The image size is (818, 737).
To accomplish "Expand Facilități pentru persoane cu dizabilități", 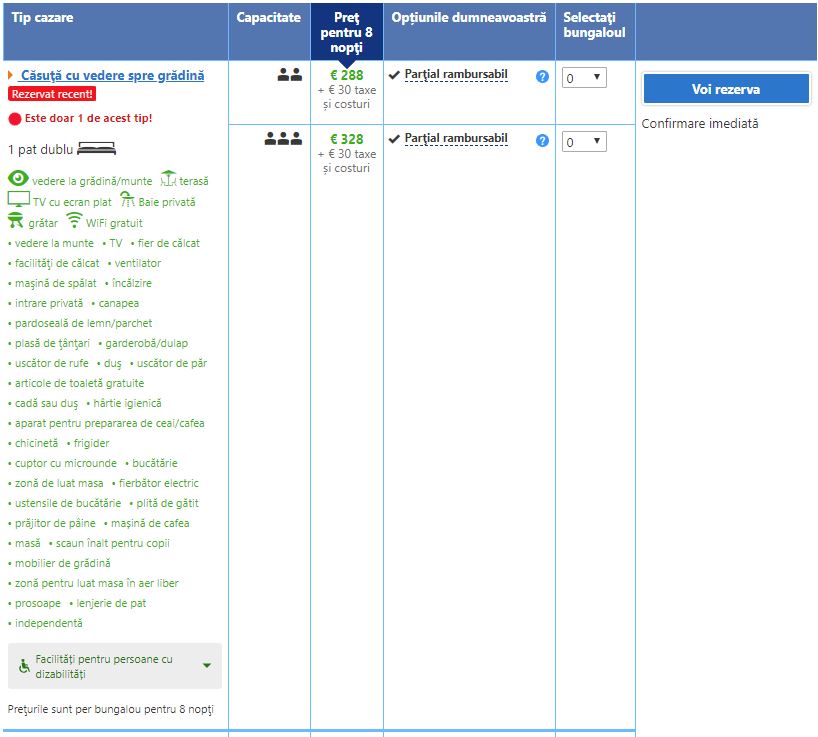I will [114, 666].
